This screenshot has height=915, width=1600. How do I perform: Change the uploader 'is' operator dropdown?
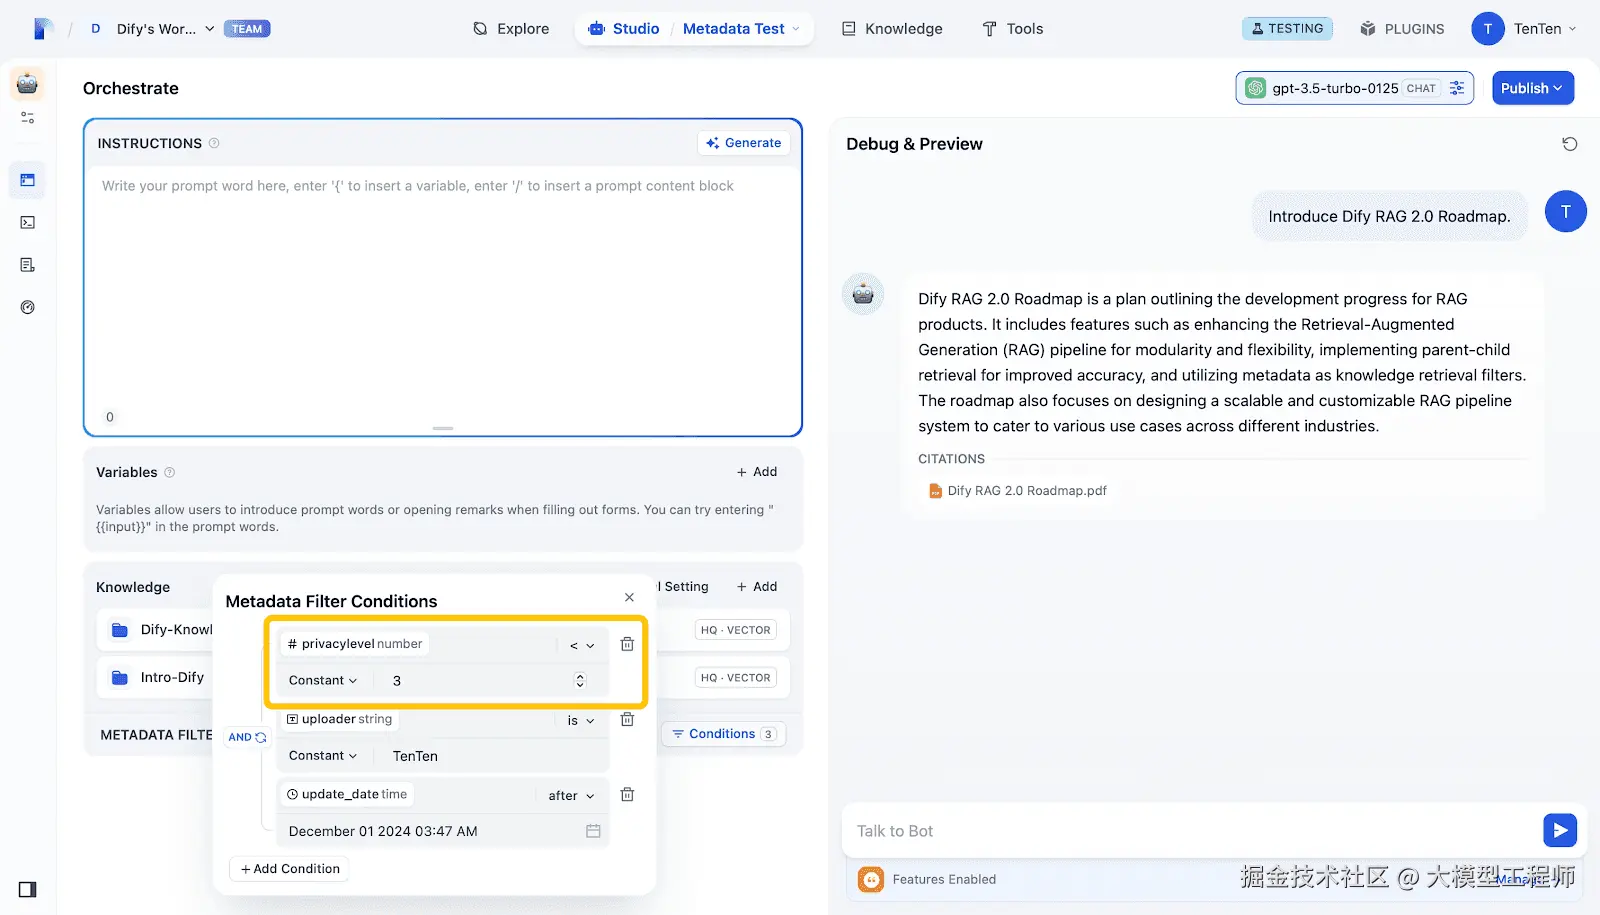pyautogui.click(x=581, y=721)
